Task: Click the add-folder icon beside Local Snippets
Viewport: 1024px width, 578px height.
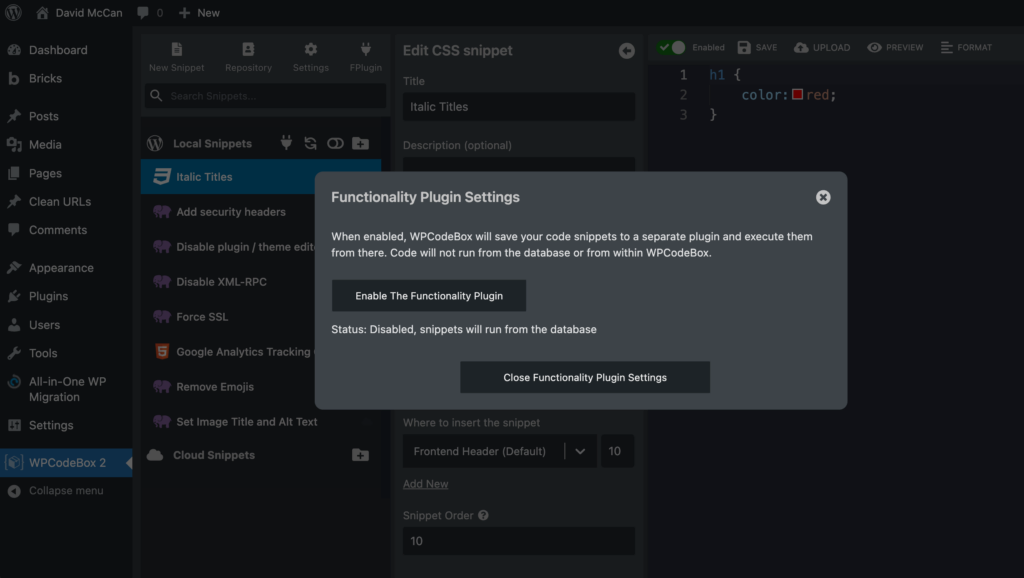Action: (x=361, y=143)
